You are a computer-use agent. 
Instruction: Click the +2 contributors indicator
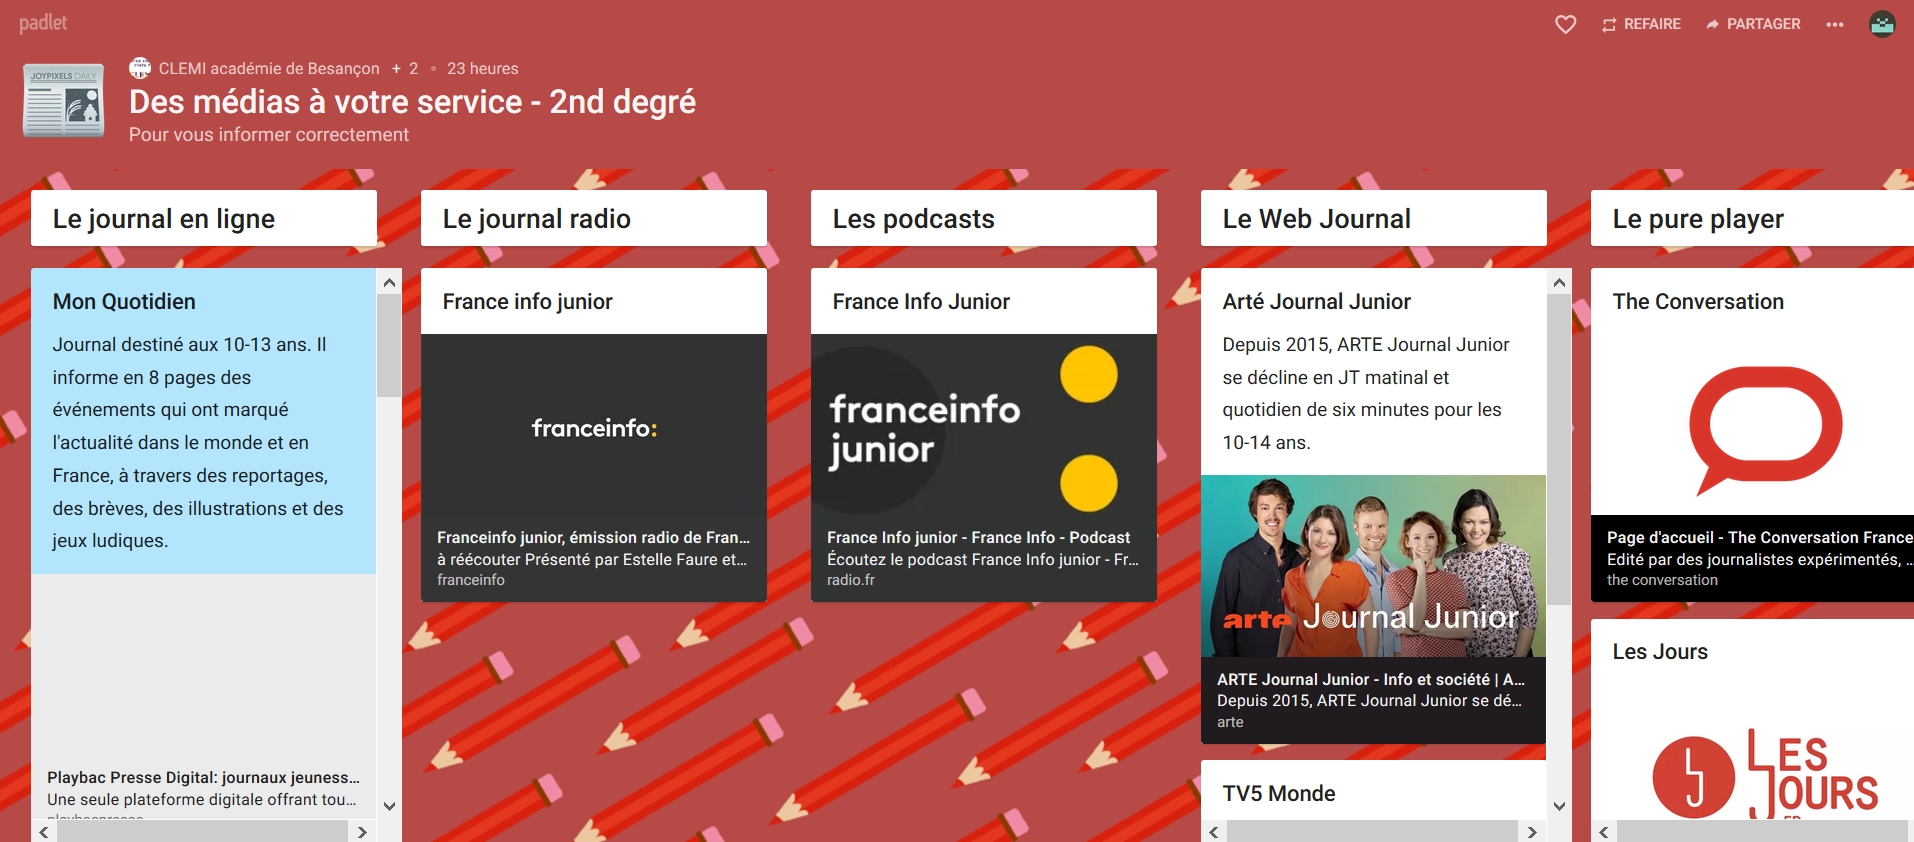click(405, 68)
